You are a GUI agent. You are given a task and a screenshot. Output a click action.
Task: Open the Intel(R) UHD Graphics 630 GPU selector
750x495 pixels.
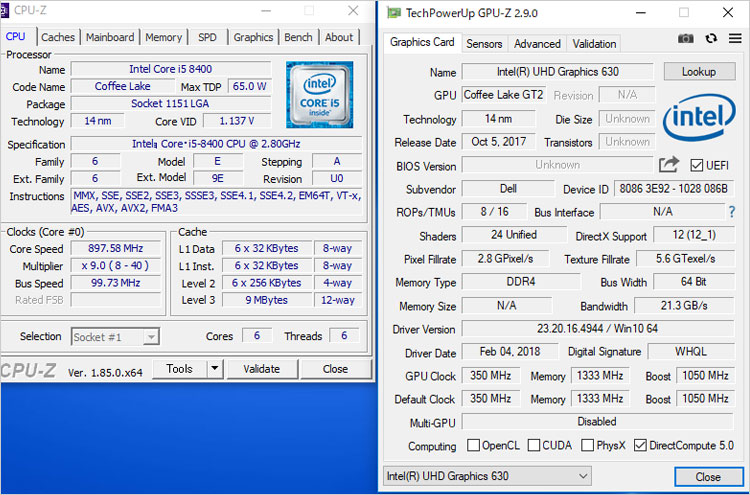coord(487,476)
